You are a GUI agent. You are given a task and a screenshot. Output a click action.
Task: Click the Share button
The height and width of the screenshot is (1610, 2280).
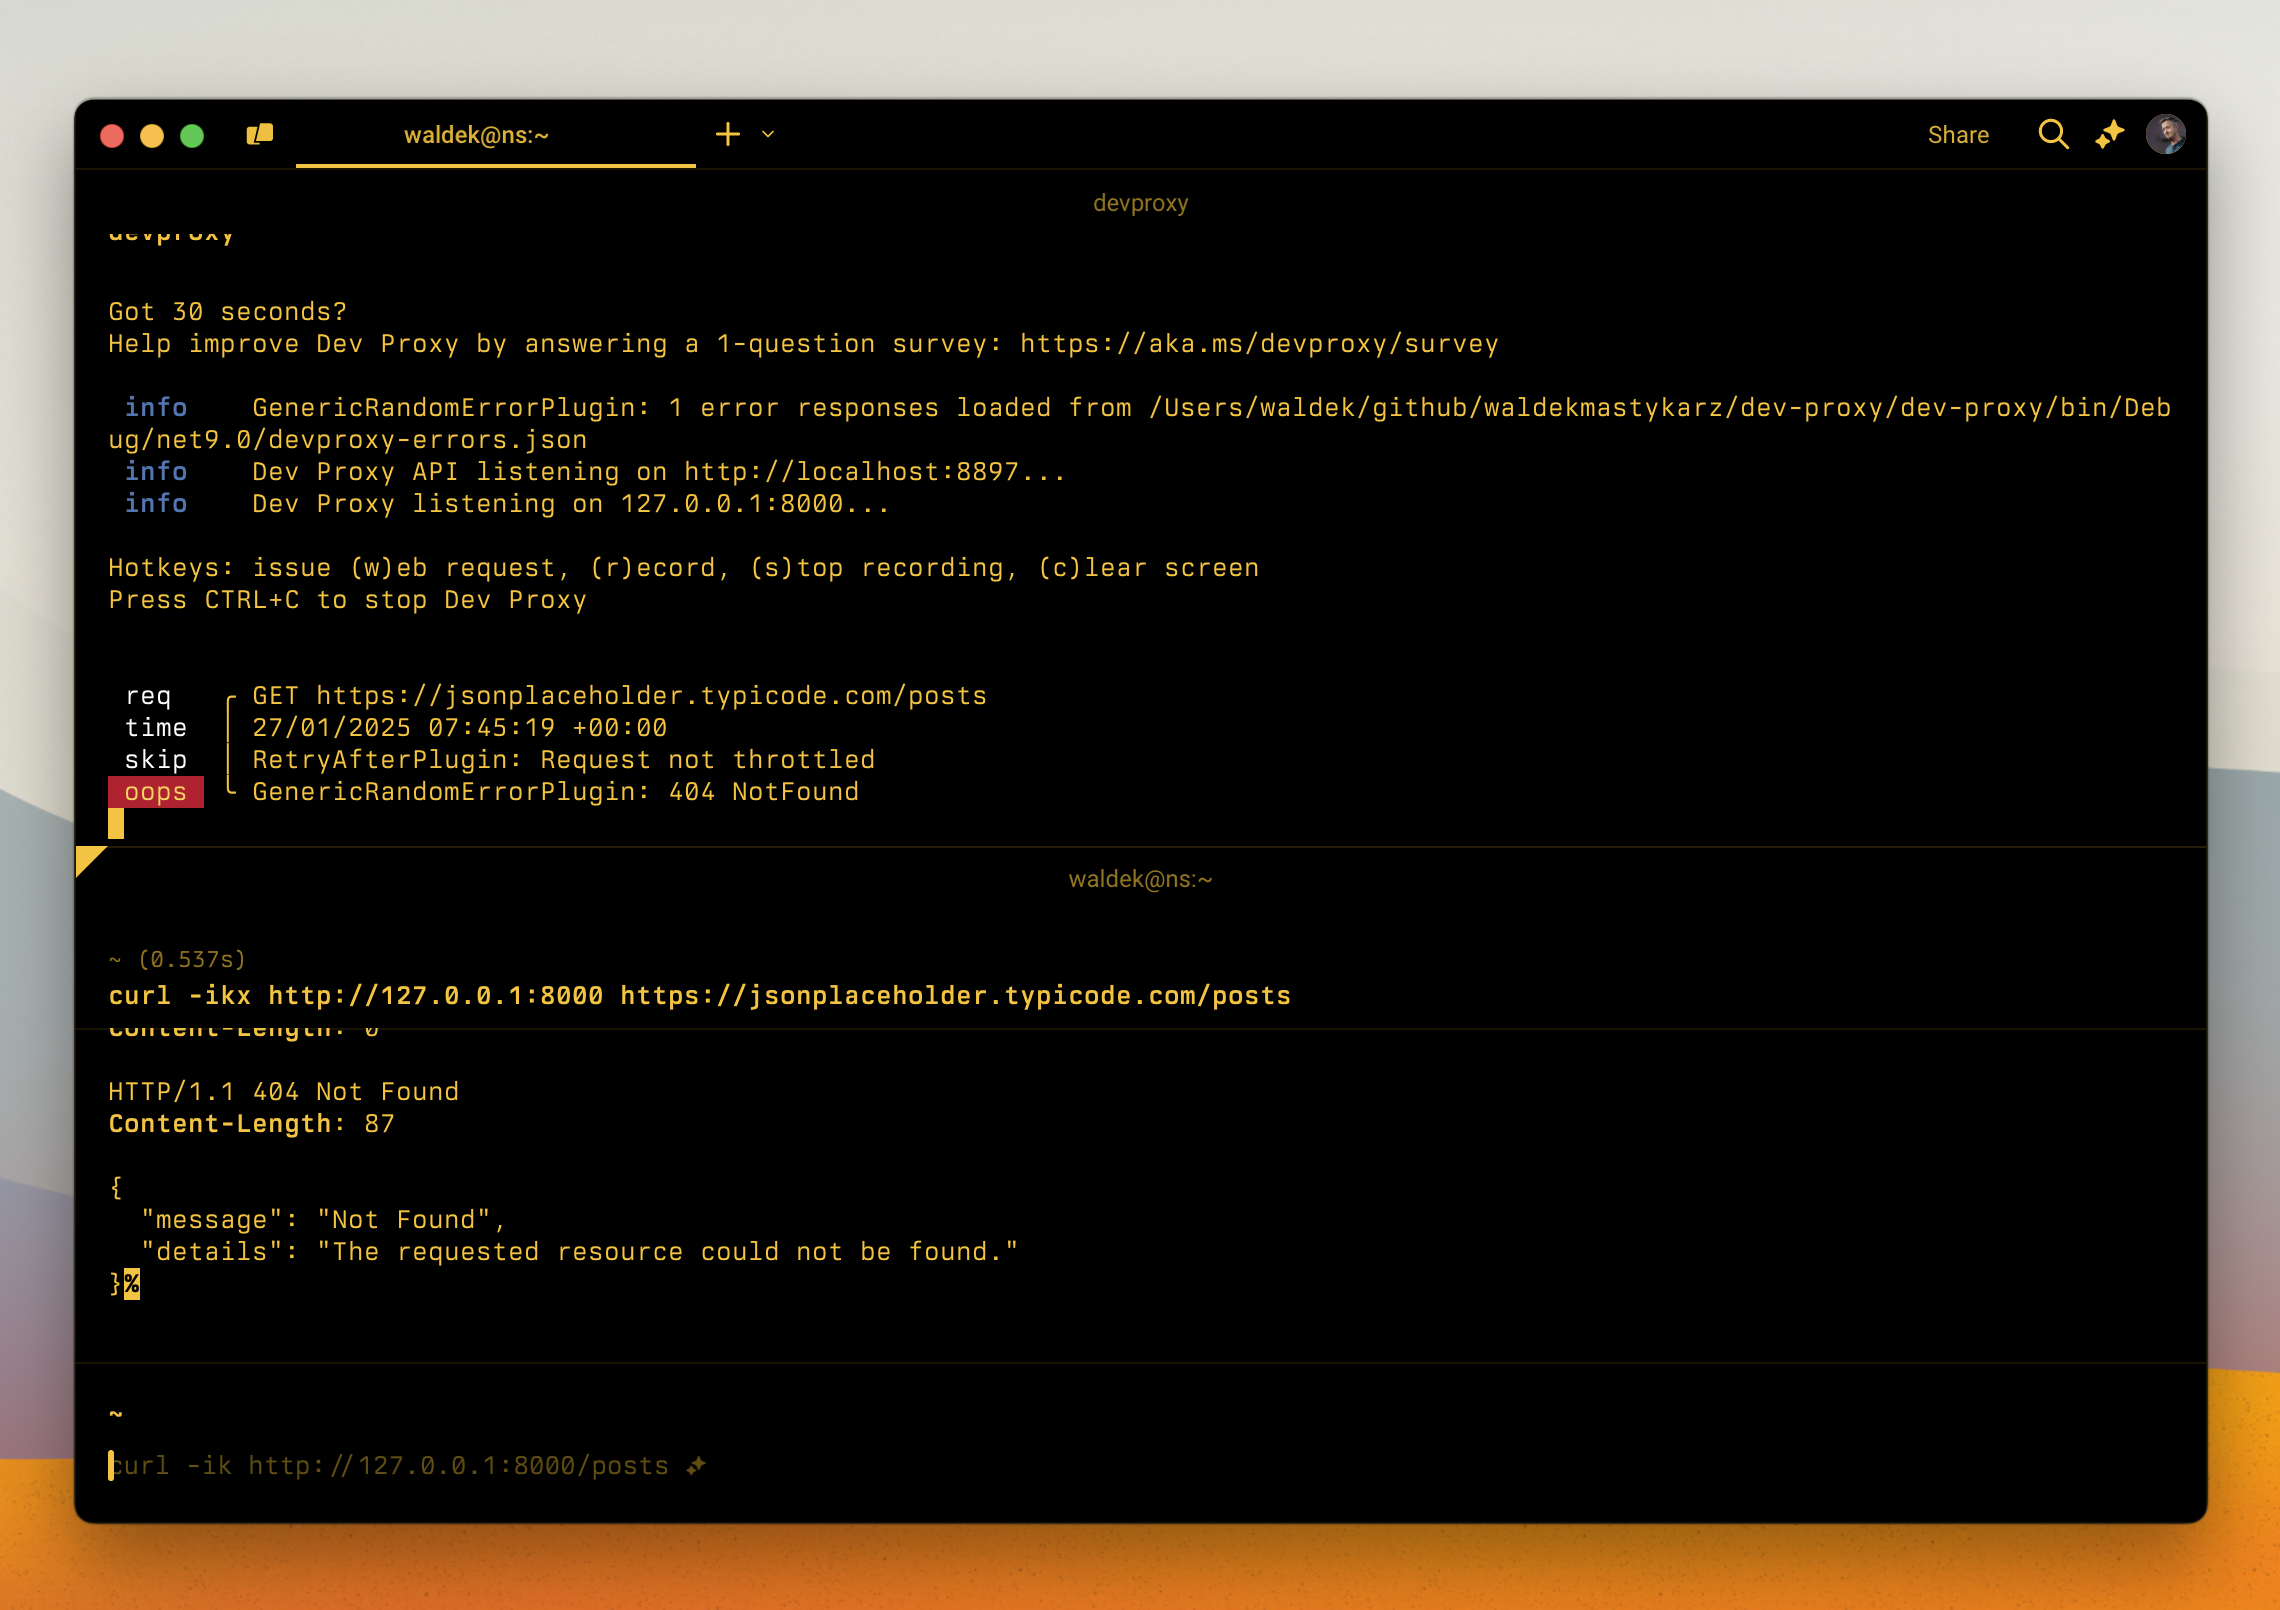1957,133
